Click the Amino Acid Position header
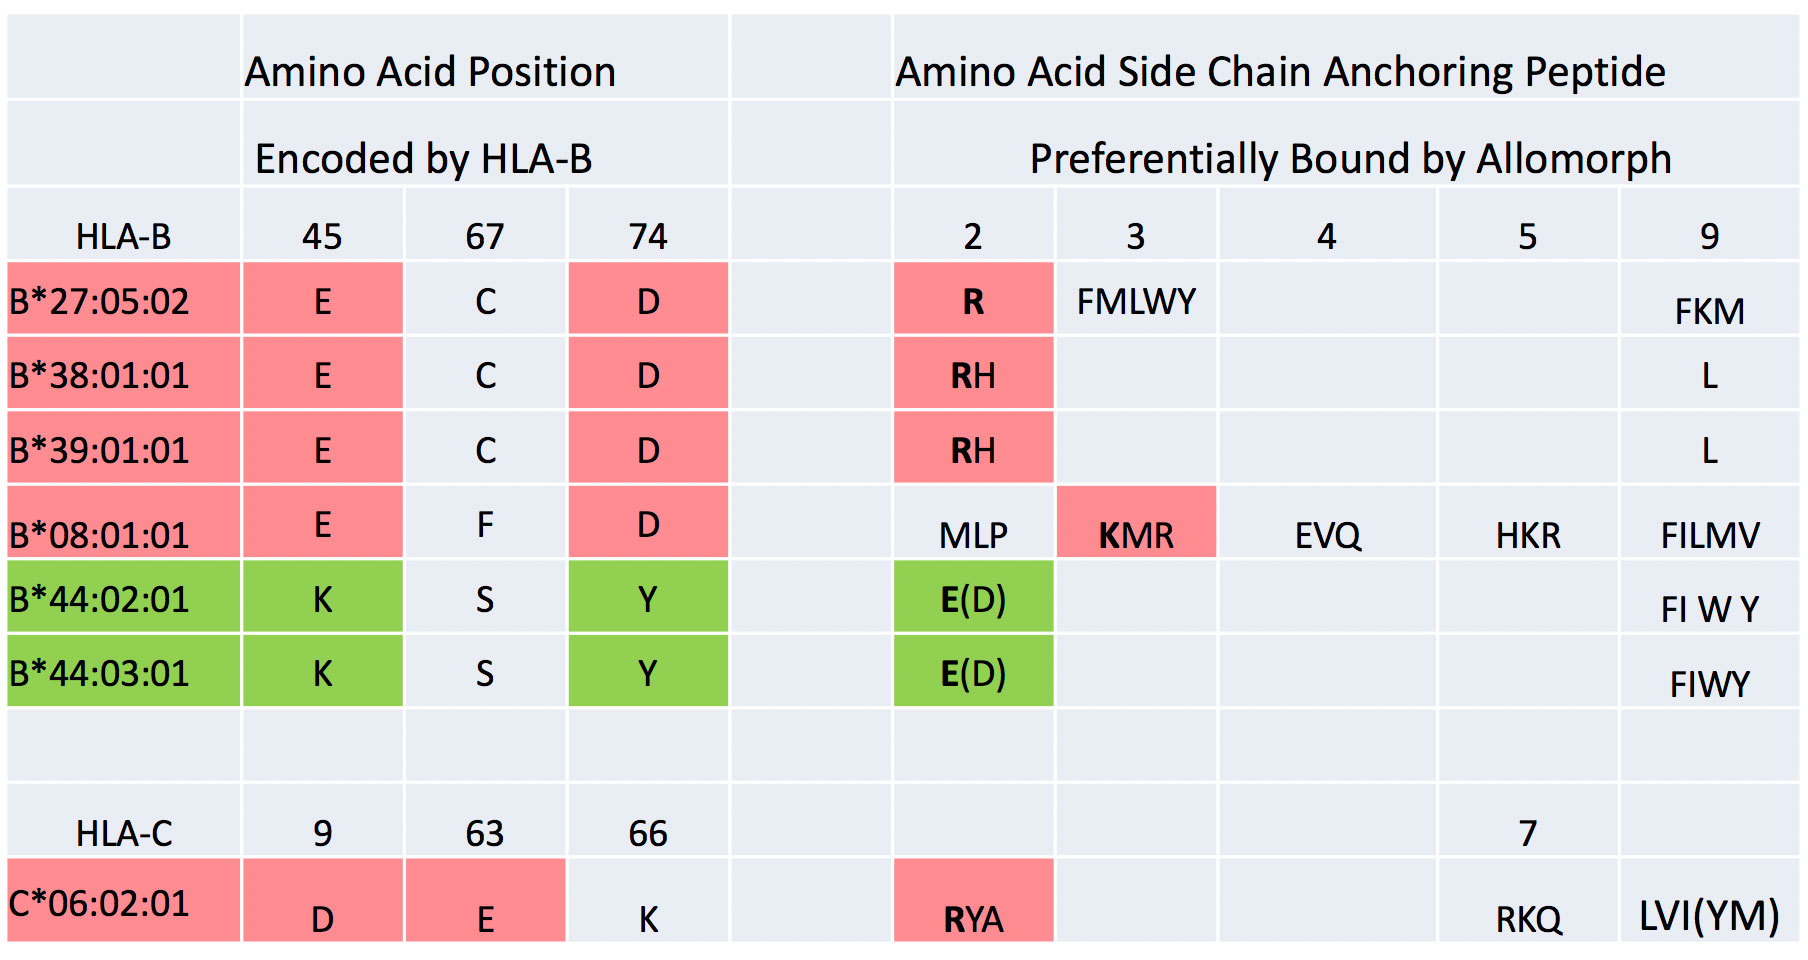 (430, 72)
